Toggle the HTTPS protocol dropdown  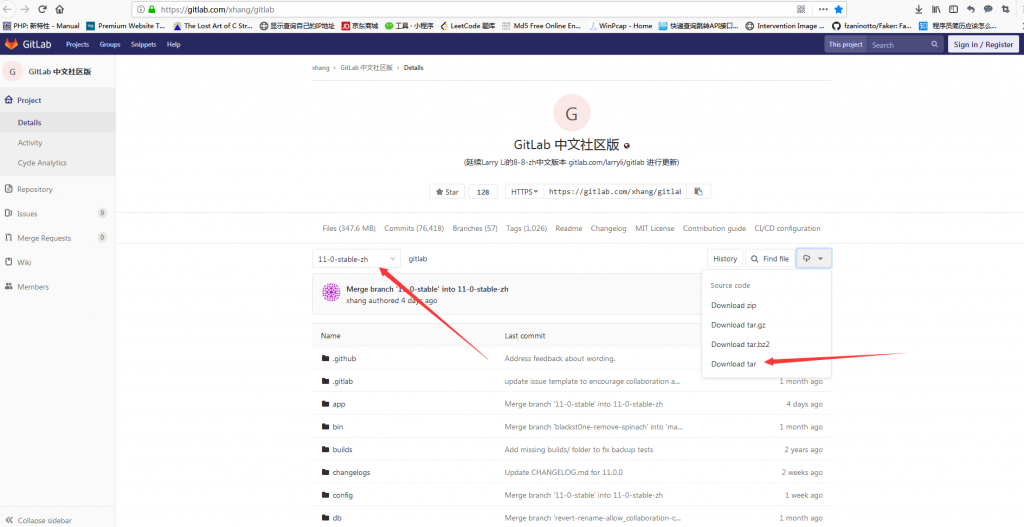(524, 192)
